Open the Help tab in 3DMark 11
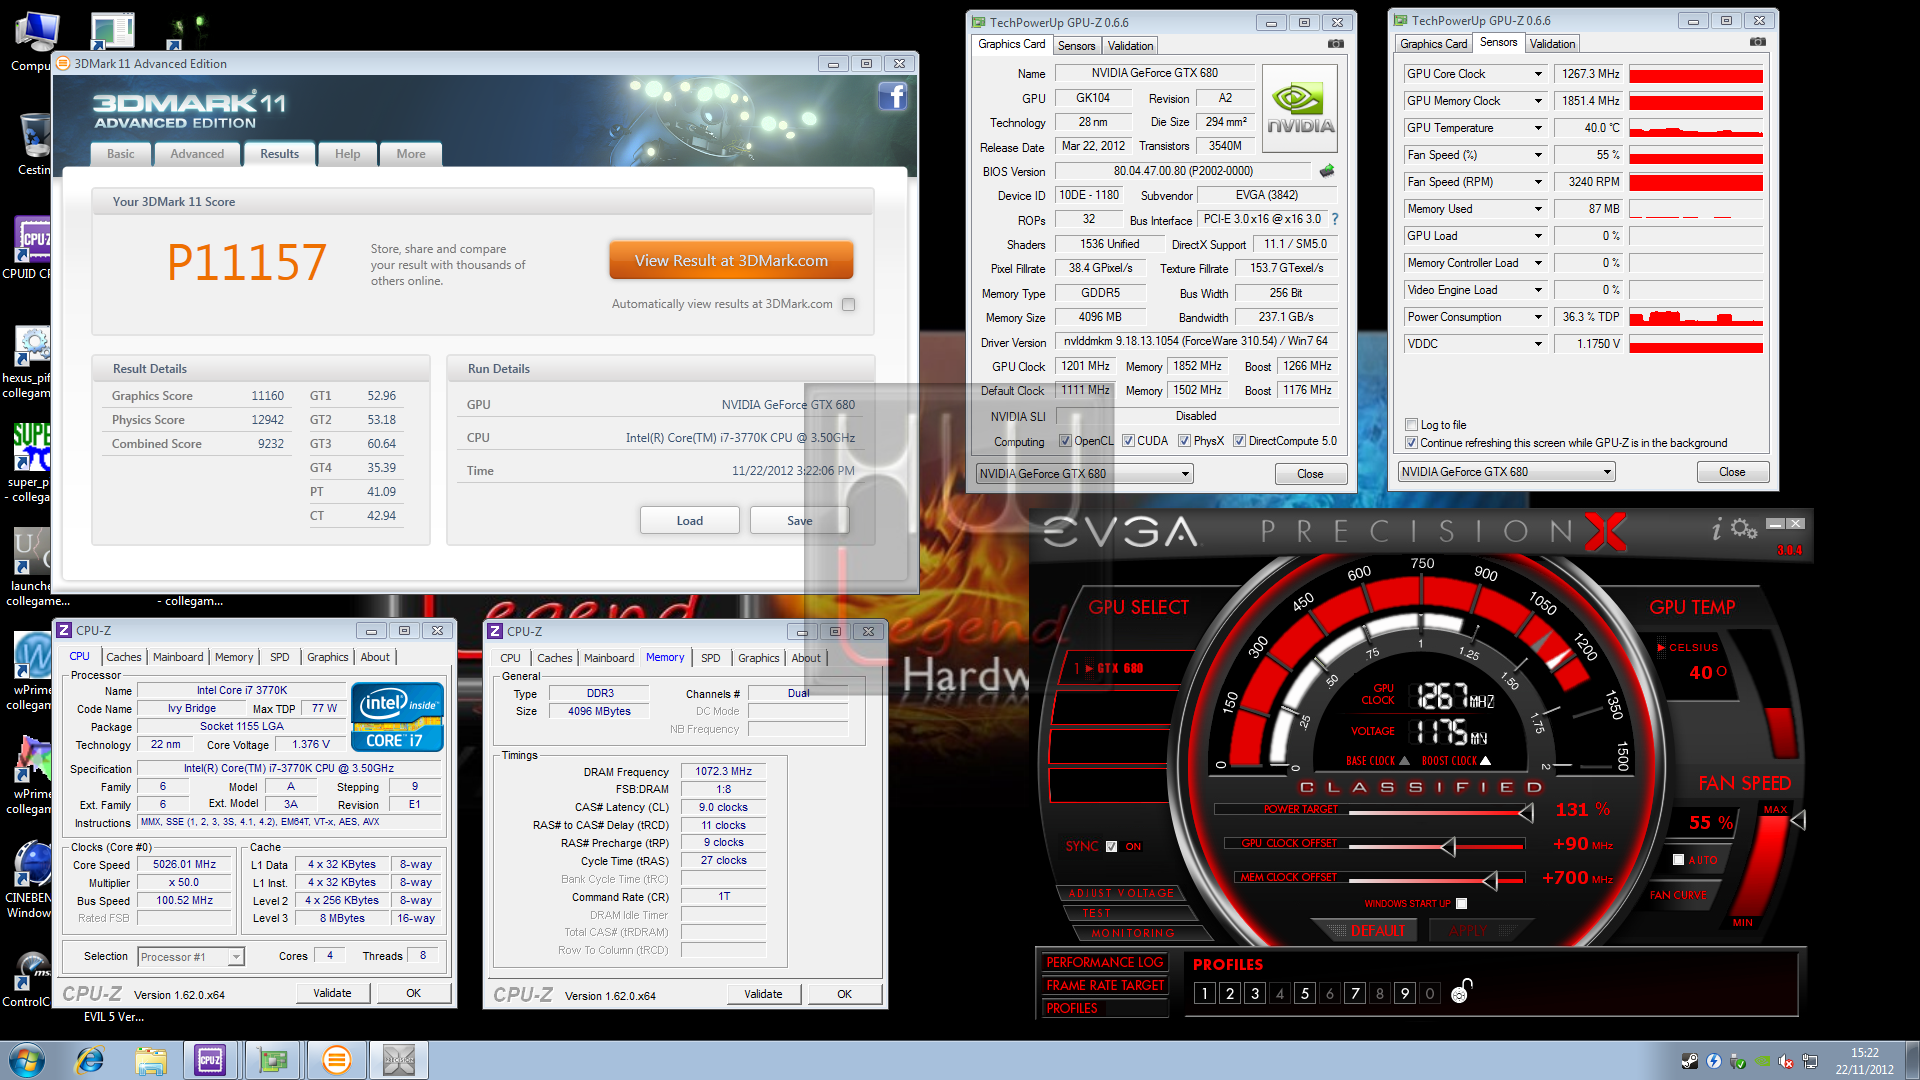The image size is (1920, 1080). (348, 154)
